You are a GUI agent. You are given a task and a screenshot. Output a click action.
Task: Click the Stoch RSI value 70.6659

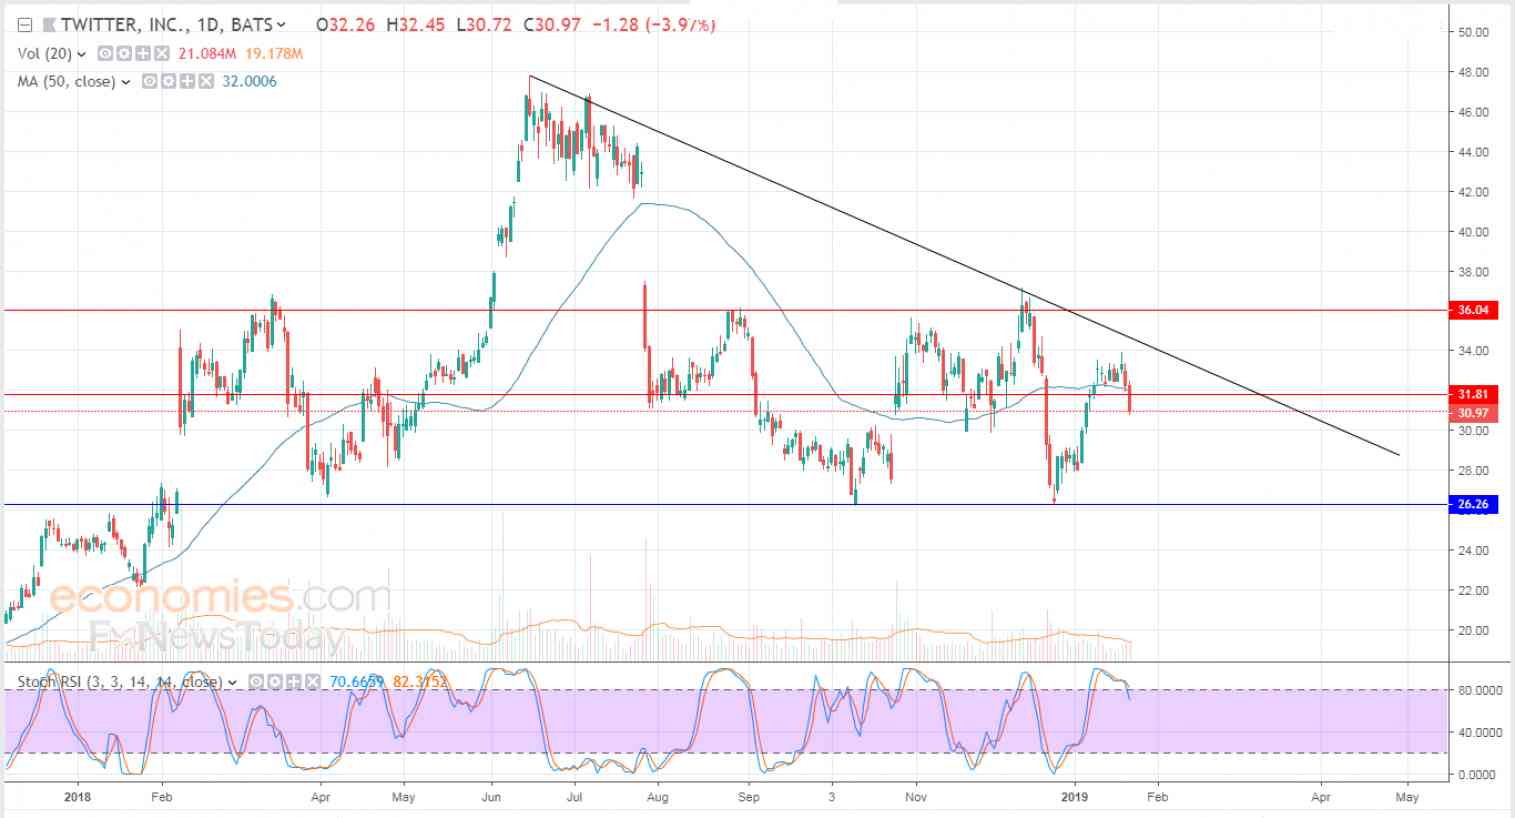(x=358, y=682)
